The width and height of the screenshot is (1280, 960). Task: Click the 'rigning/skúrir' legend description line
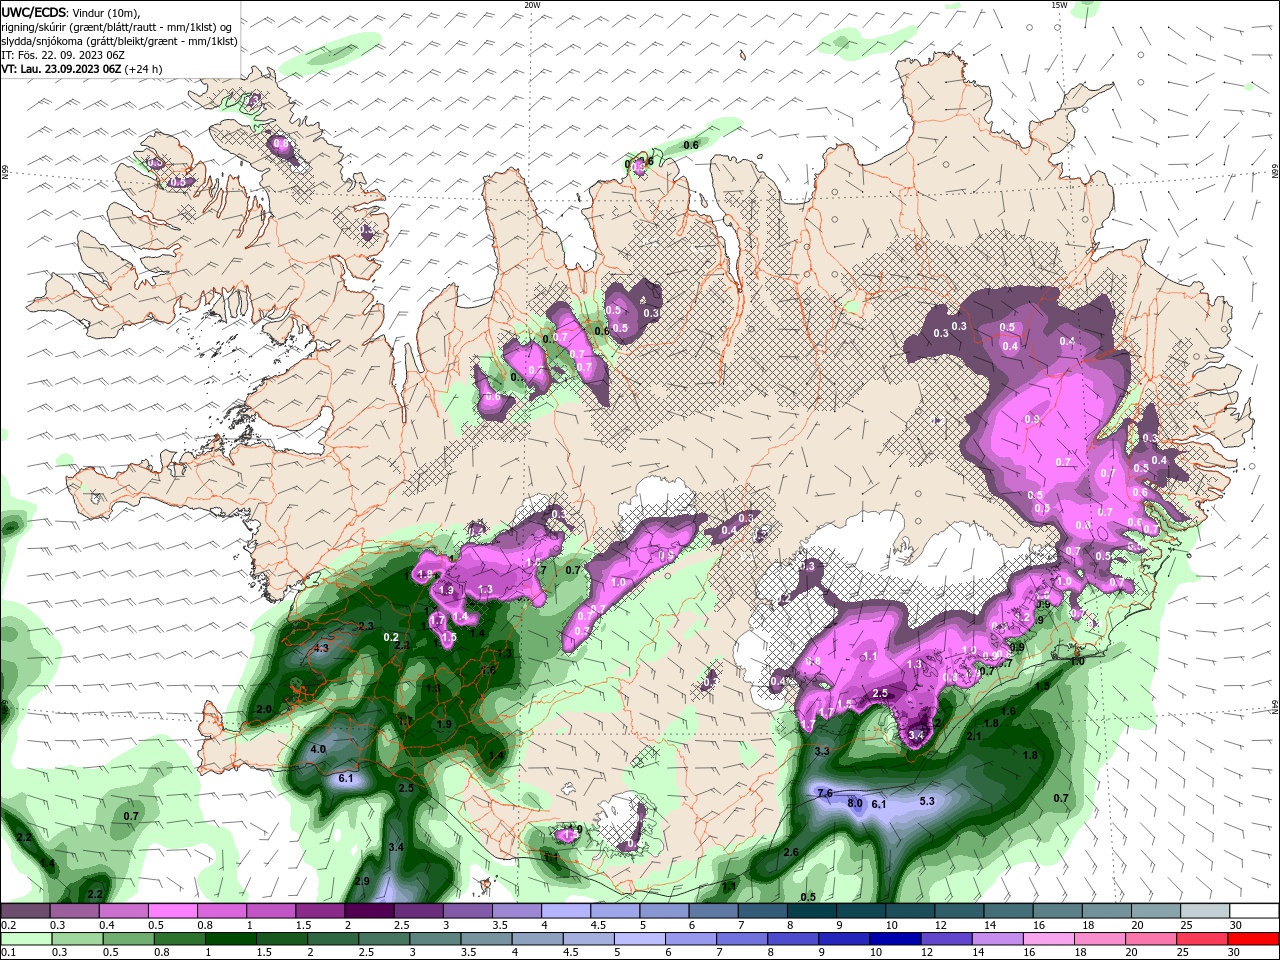pyautogui.click(x=118, y=27)
